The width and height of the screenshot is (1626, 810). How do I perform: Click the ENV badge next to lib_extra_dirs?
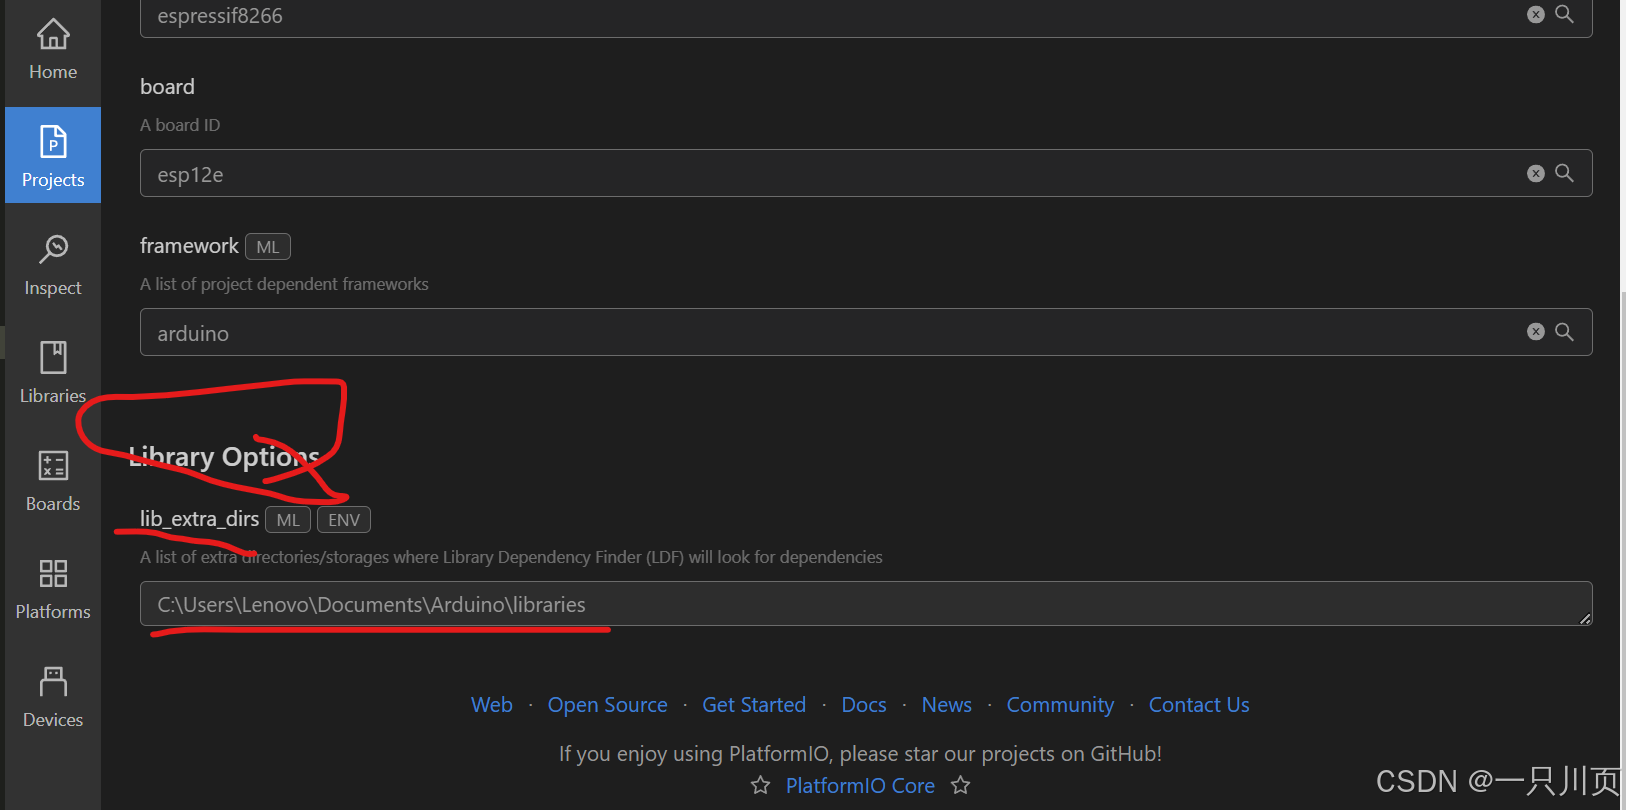pos(344,520)
